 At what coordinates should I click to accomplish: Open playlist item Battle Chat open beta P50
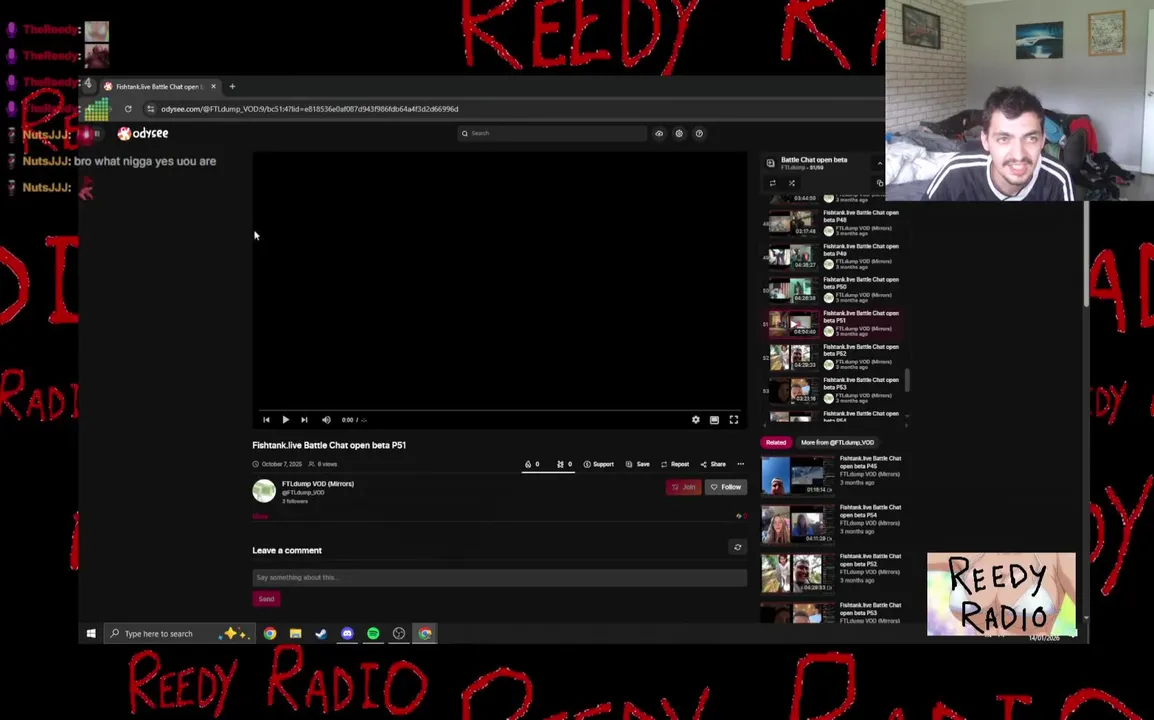(833, 290)
